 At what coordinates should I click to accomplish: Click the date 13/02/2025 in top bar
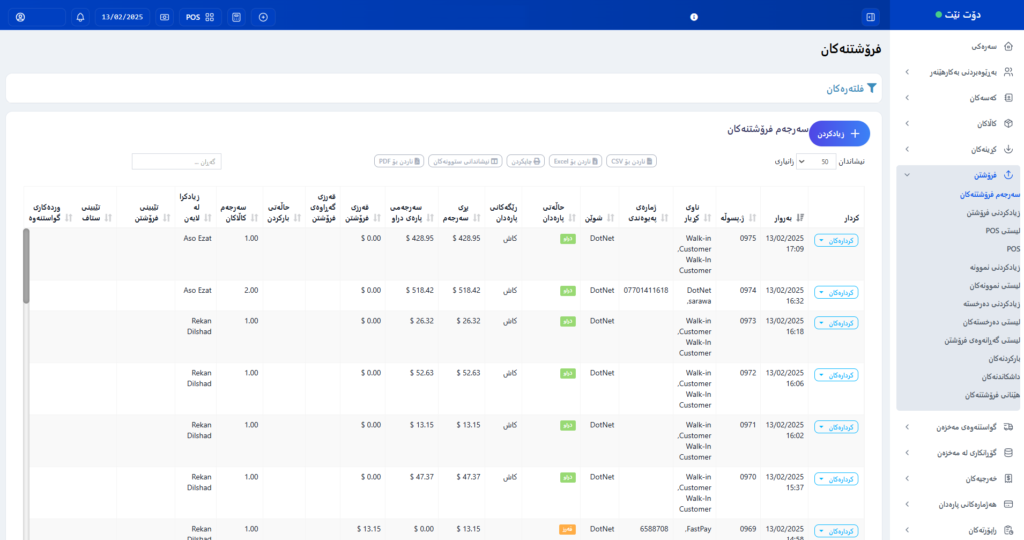tap(122, 17)
